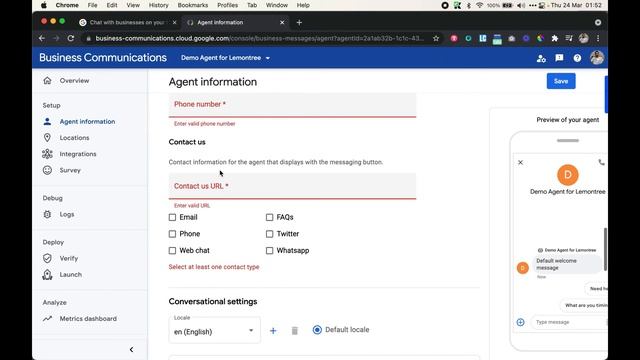This screenshot has height=360, width=640.
Task: Click the preview phone scrollbar
Action: pos(605,249)
